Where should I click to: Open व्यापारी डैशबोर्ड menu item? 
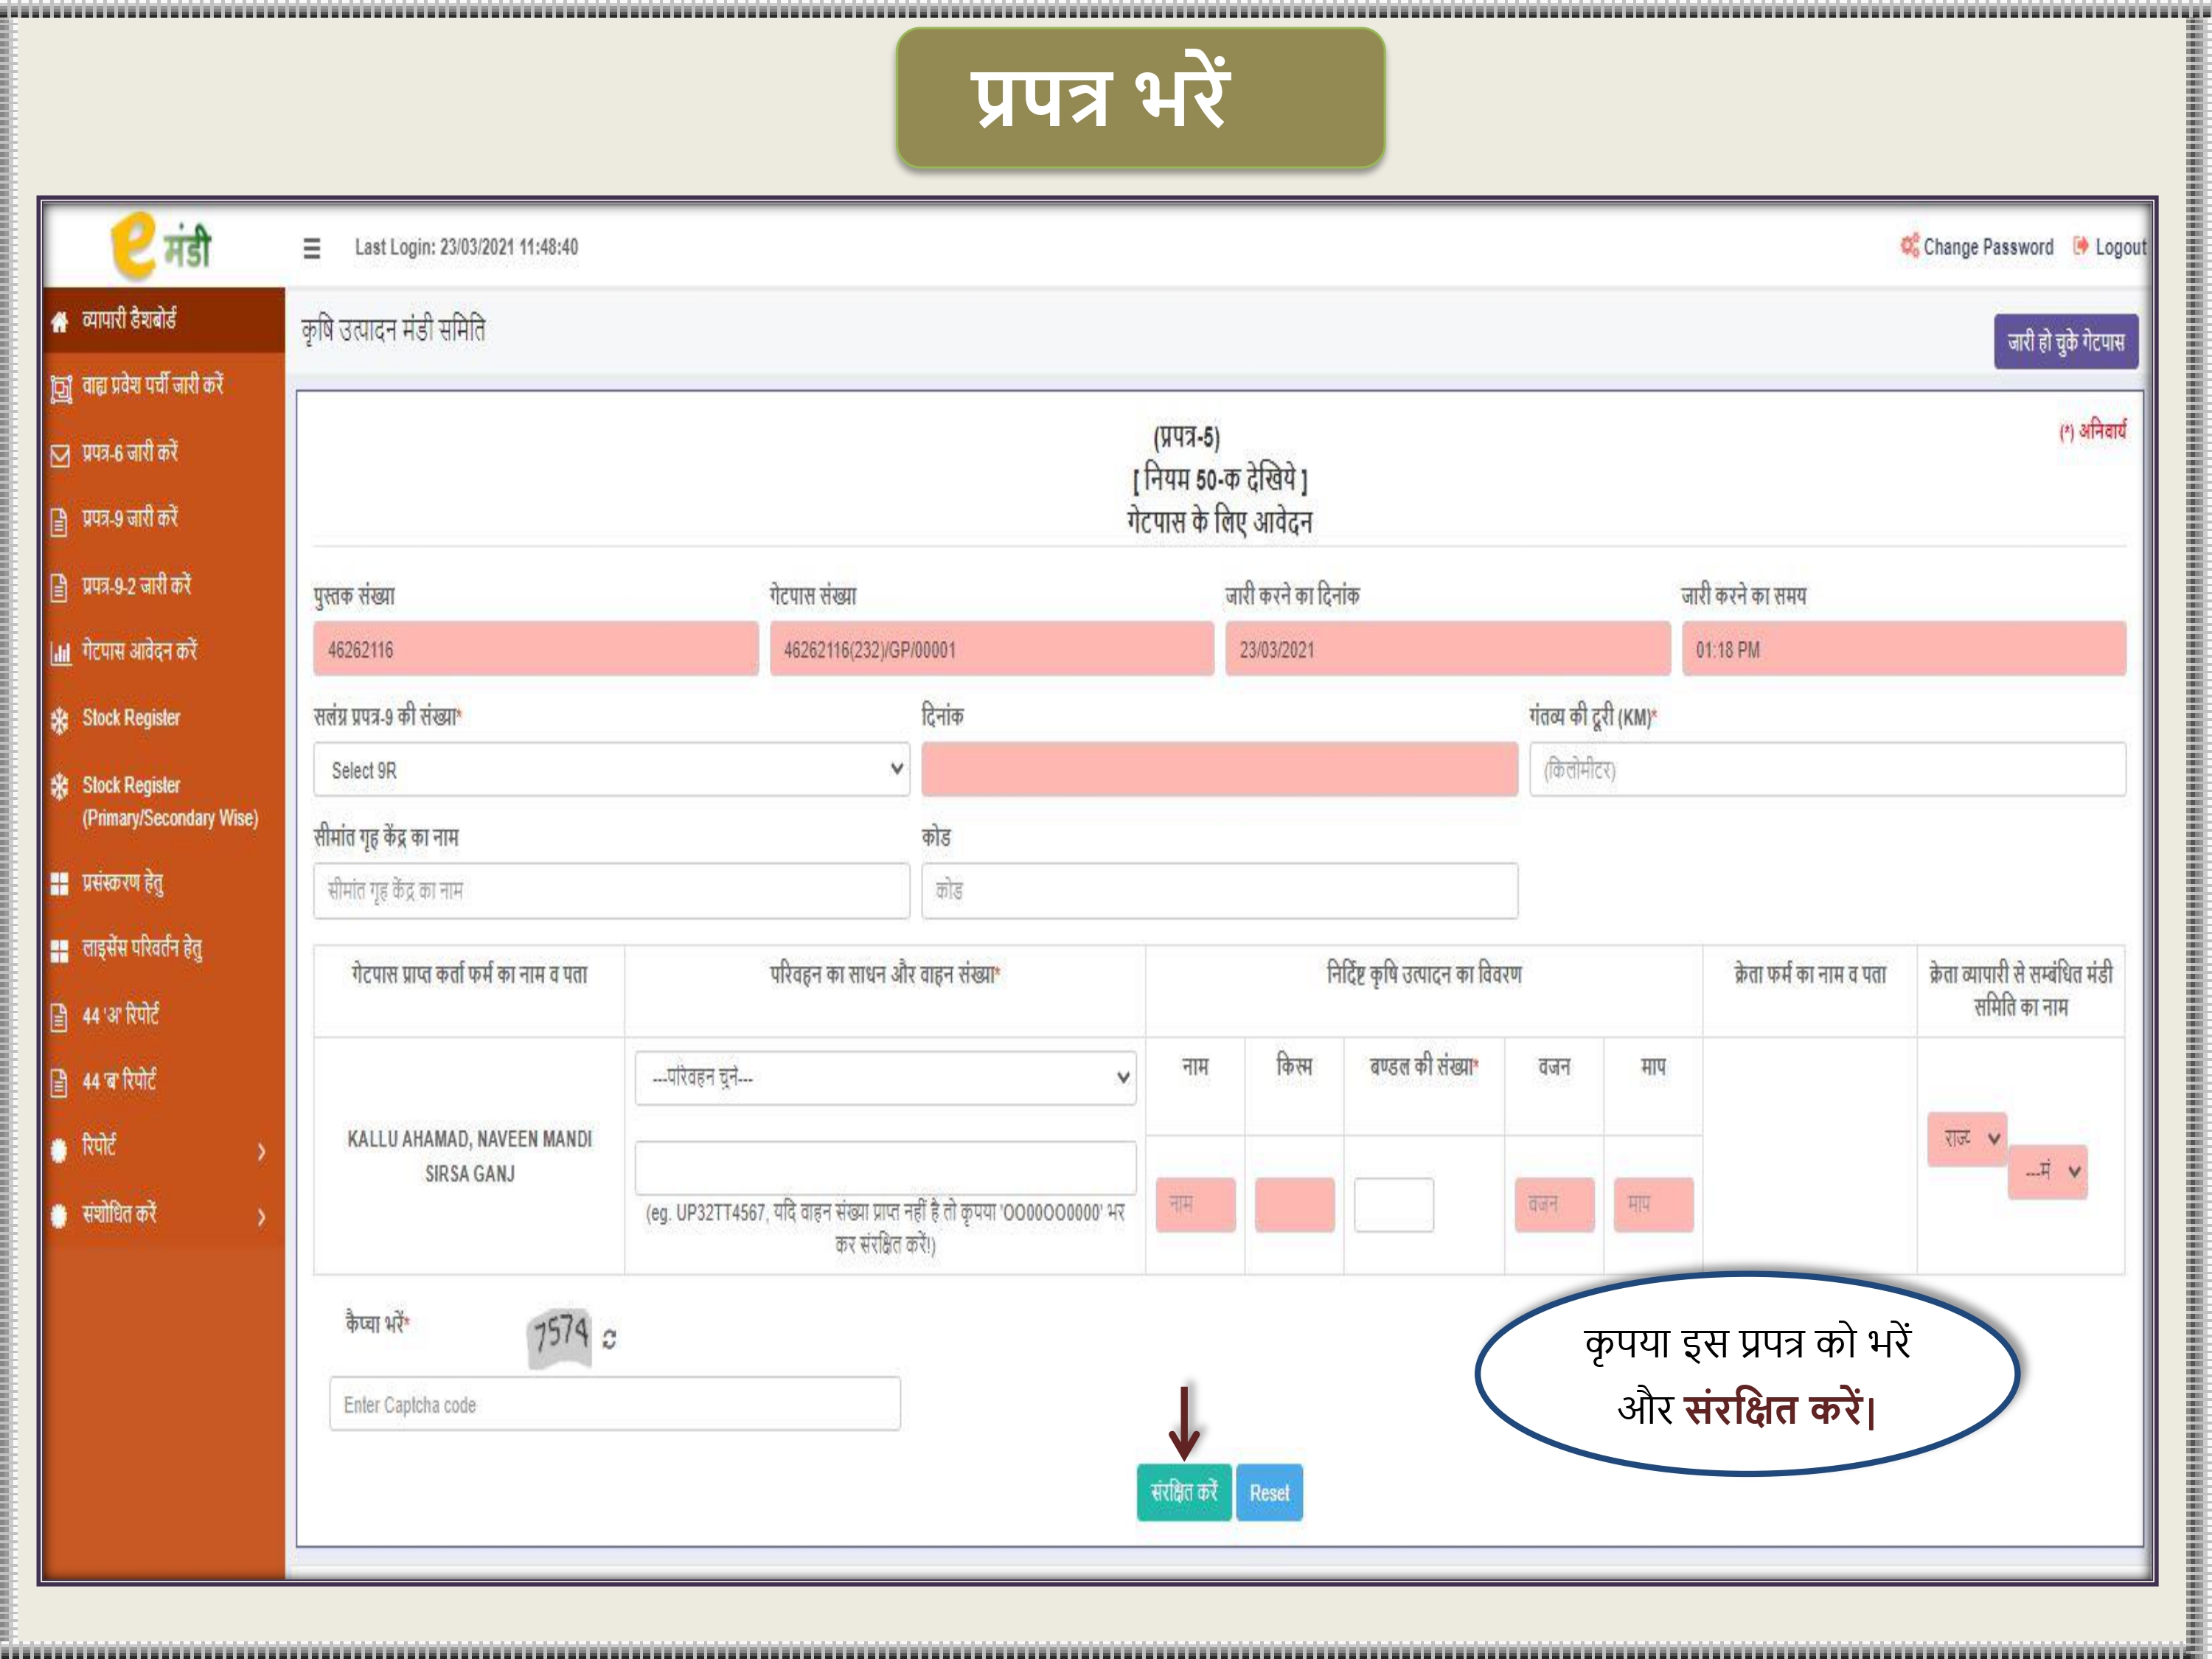pyautogui.click(x=164, y=321)
